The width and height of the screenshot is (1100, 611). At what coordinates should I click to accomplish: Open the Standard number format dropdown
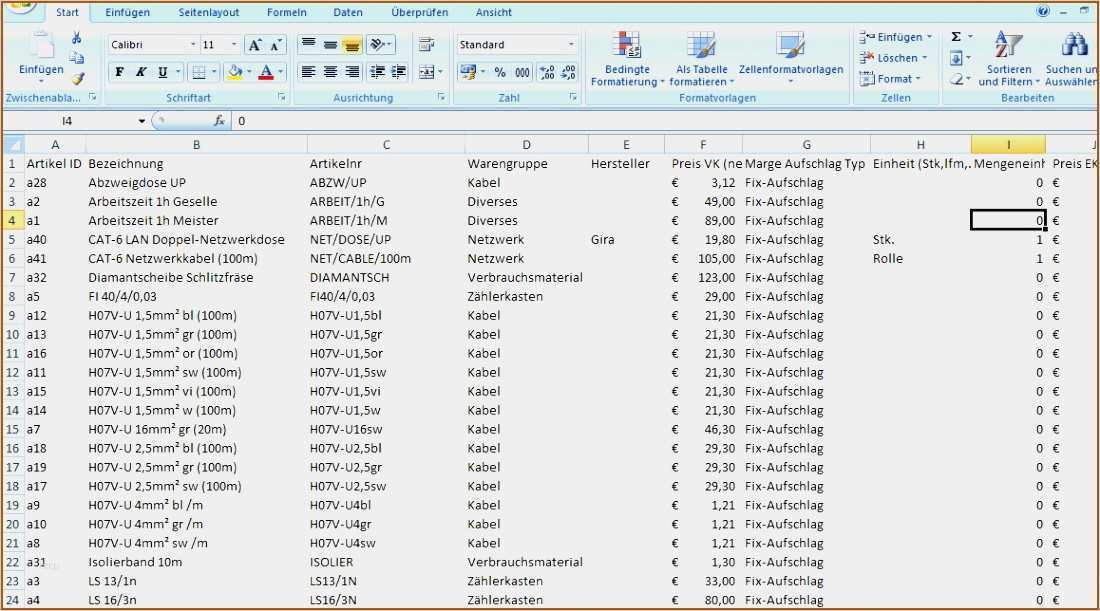click(570, 44)
